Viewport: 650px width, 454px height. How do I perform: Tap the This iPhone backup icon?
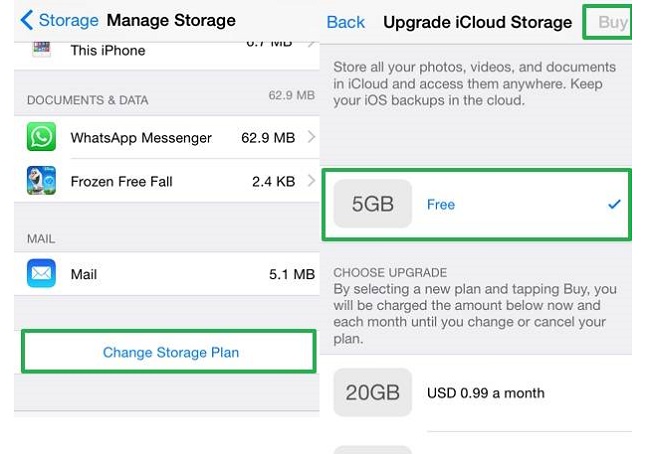tap(41, 46)
